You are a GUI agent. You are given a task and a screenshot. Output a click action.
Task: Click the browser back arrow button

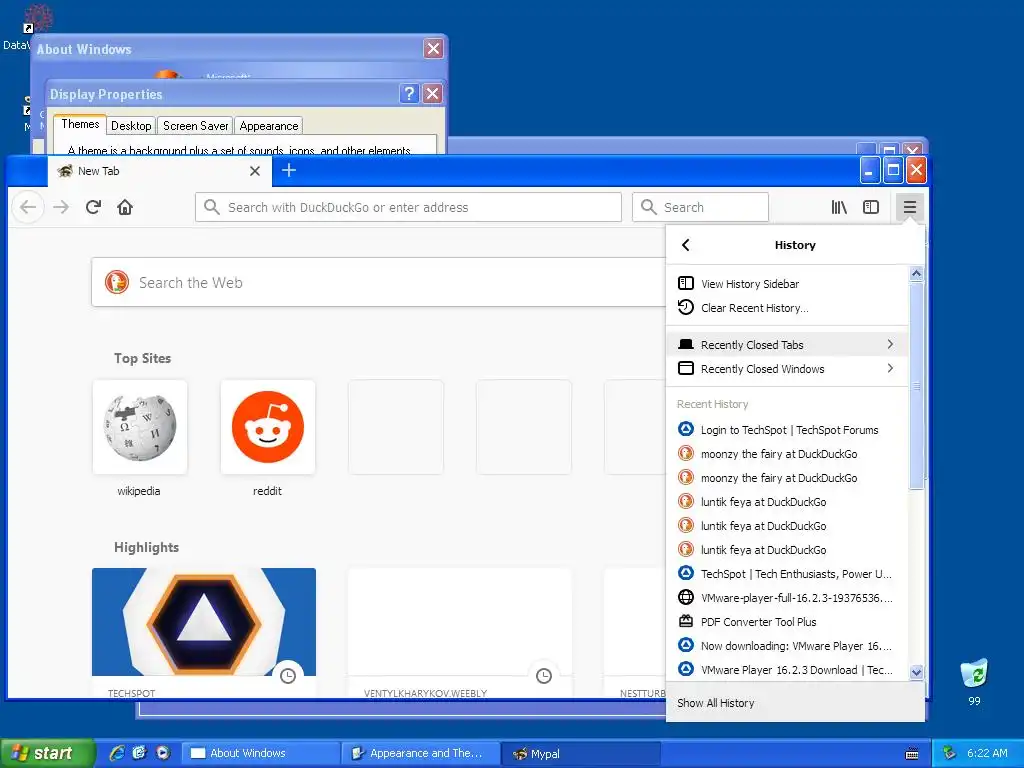[x=28, y=207]
